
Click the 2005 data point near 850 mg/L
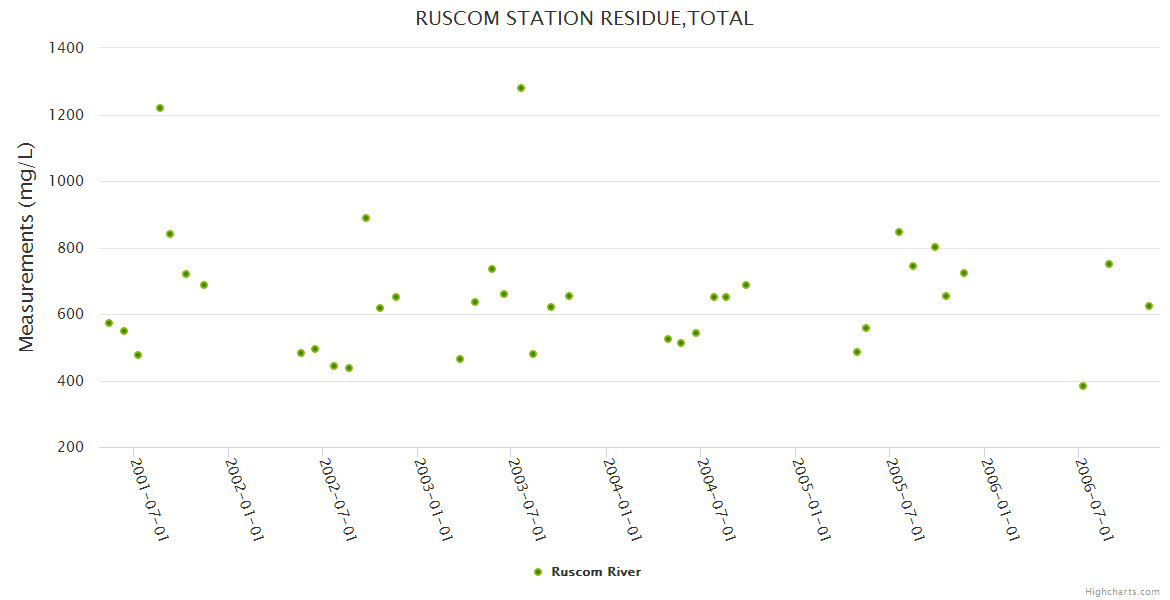899,232
